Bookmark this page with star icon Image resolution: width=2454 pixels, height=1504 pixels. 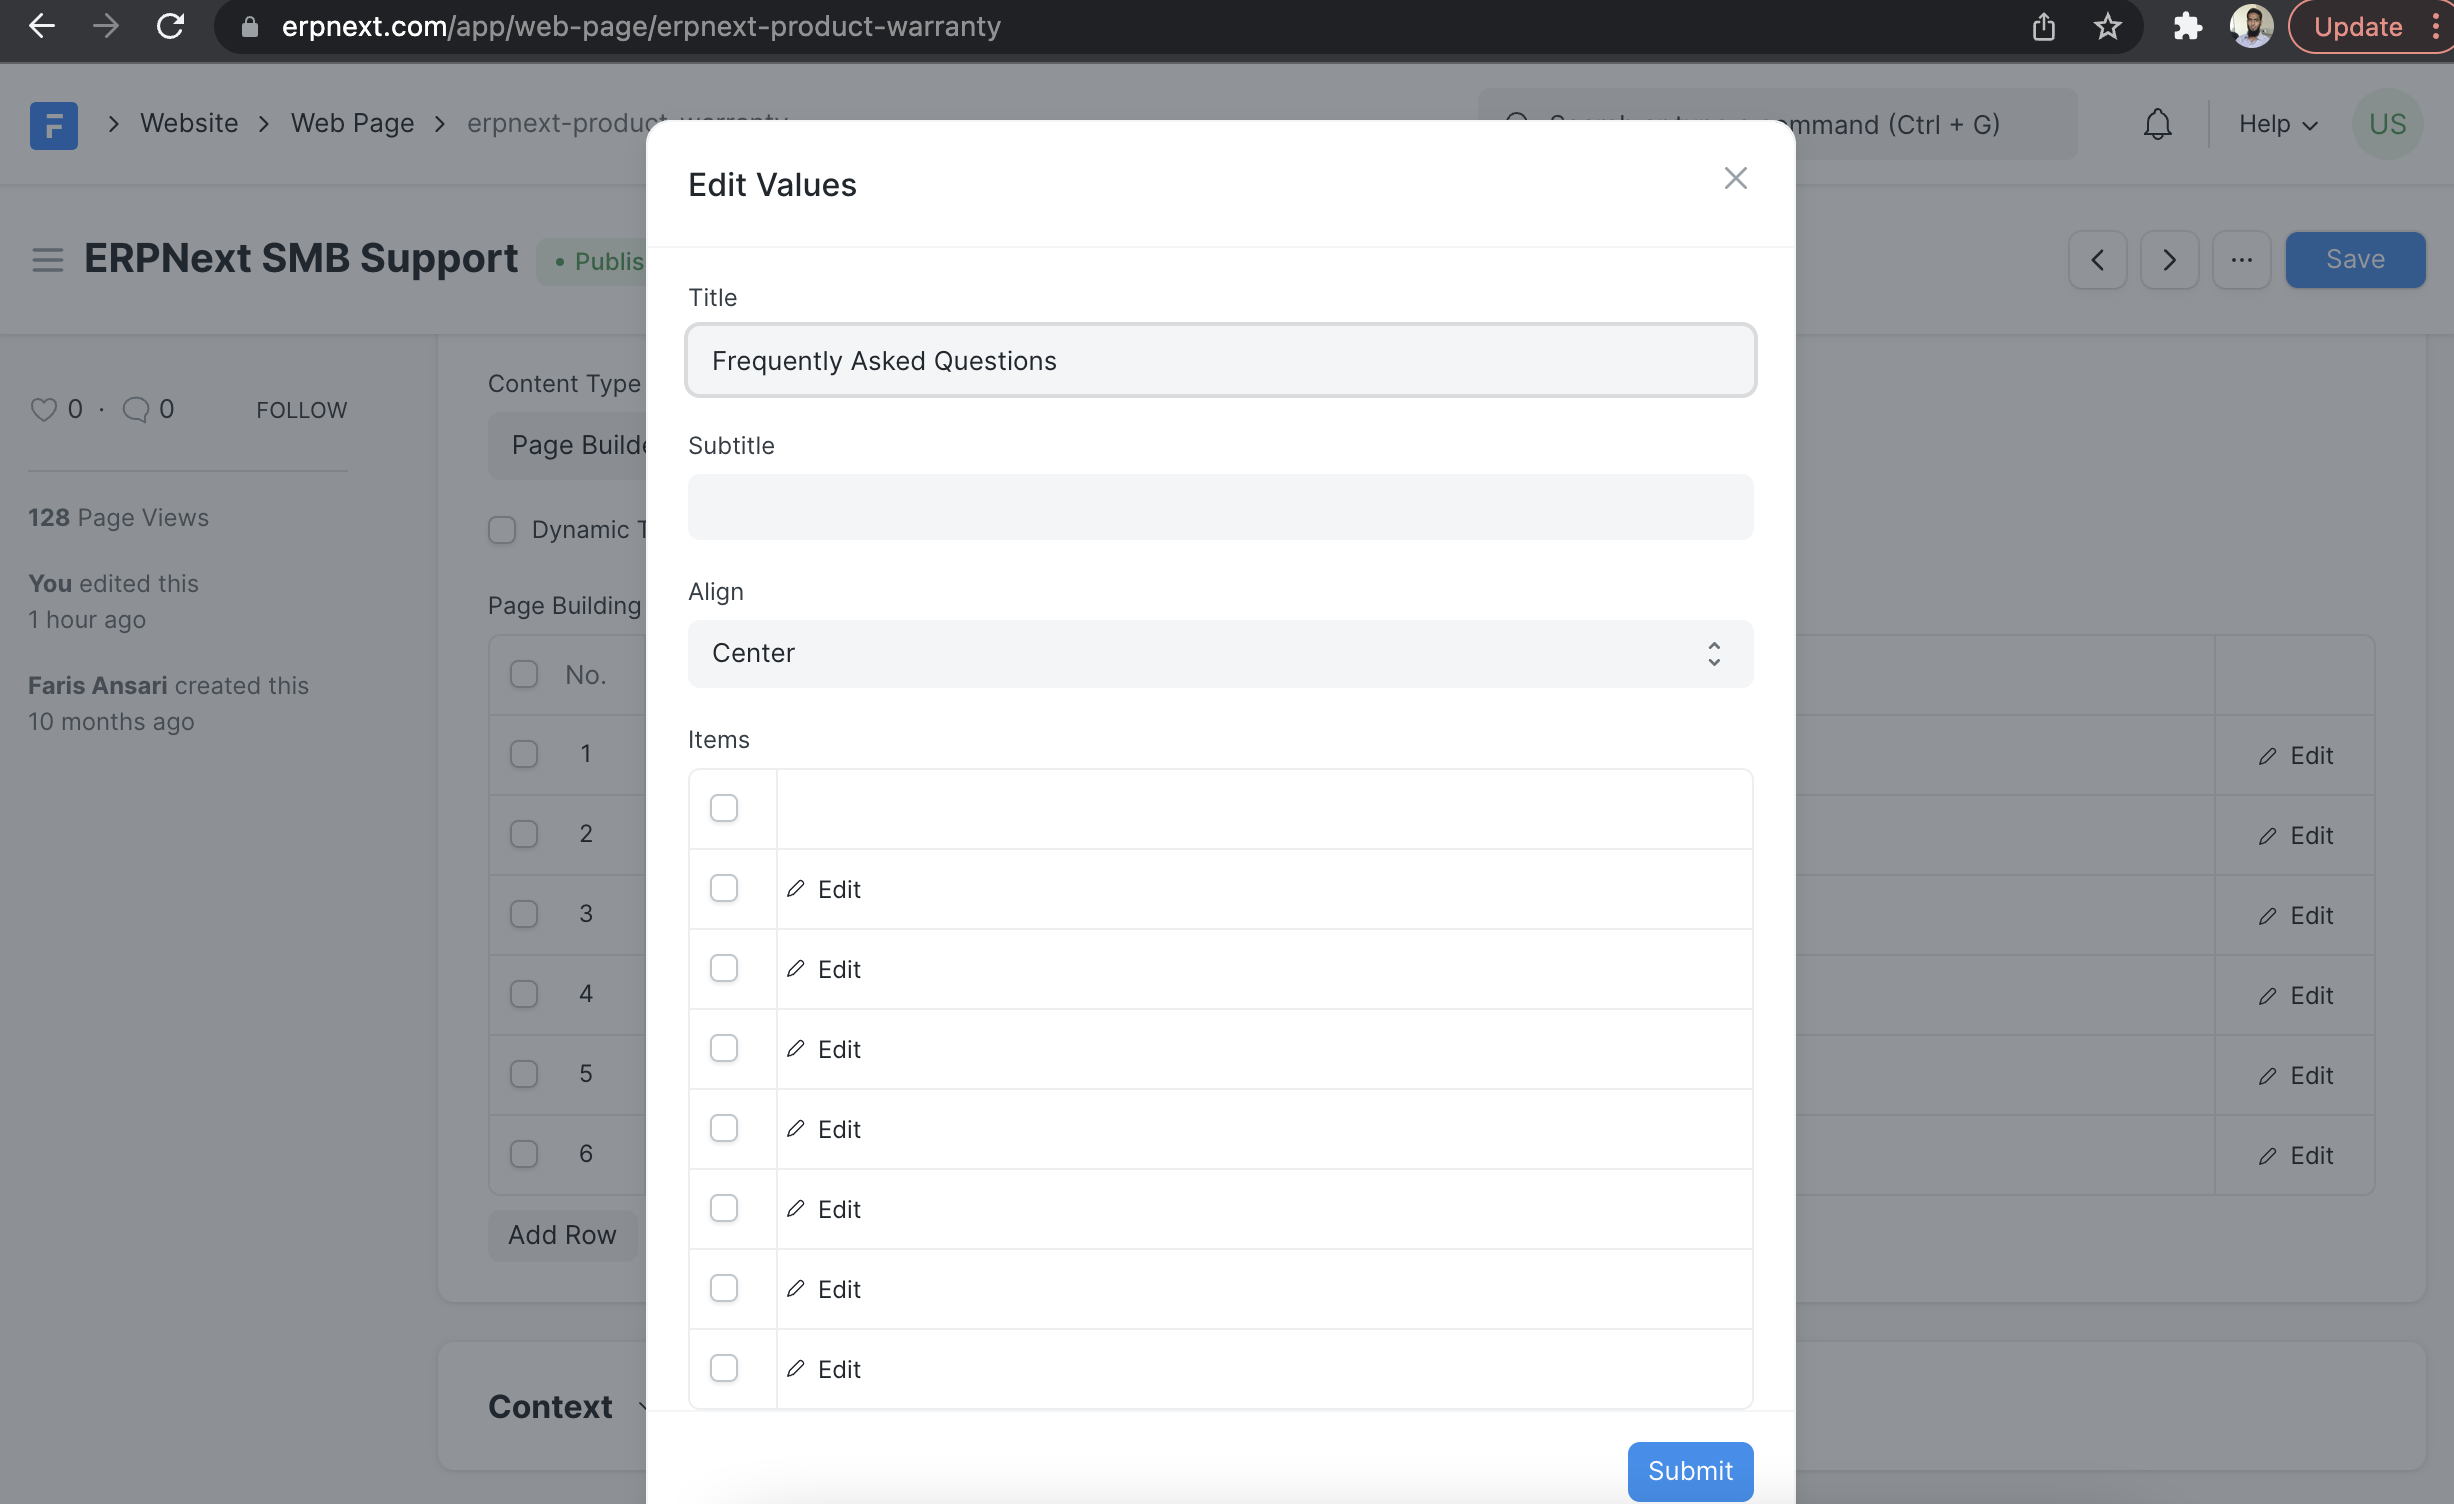click(2107, 27)
